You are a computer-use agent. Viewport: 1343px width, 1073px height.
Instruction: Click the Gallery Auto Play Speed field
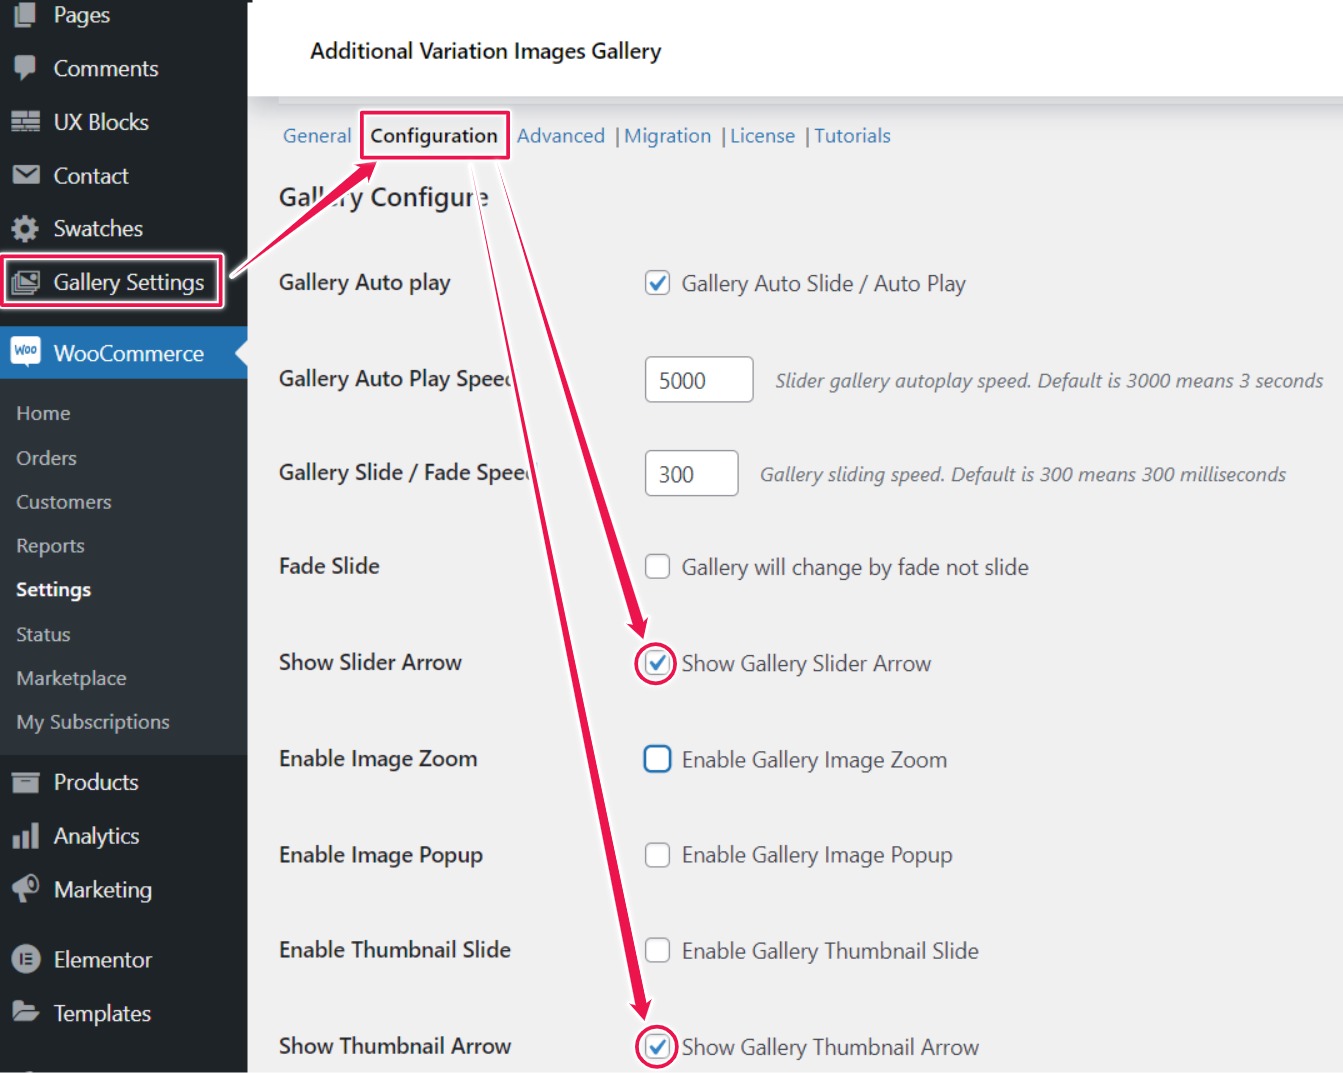coord(699,380)
